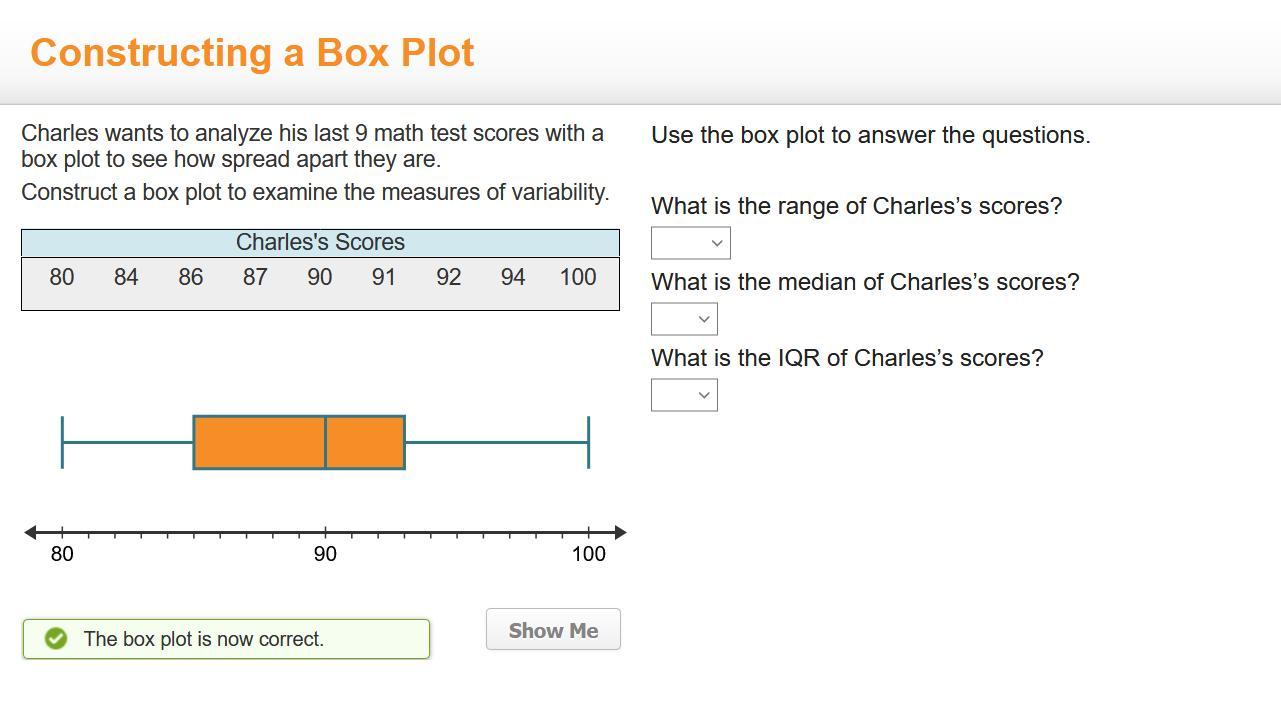Click the left whisker end at 80
This screenshot has width=1281, height=726.
[x=62, y=442]
